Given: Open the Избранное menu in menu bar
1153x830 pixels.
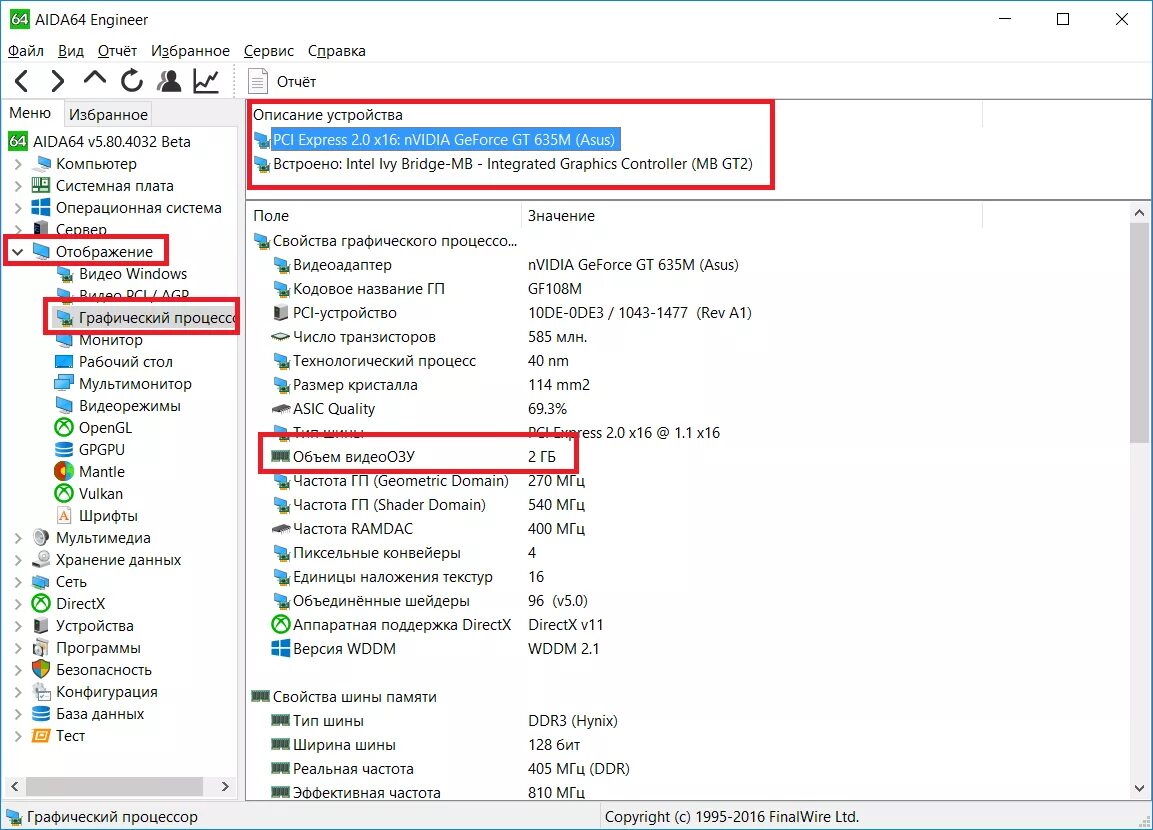Looking at the screenshot, I should pos(190,51).
